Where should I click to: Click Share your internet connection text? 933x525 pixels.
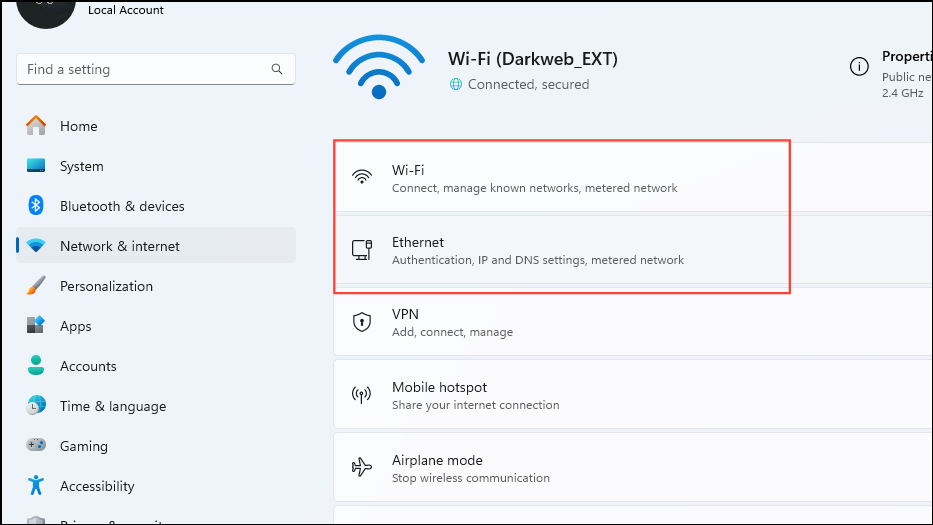[x=475, y=405]
